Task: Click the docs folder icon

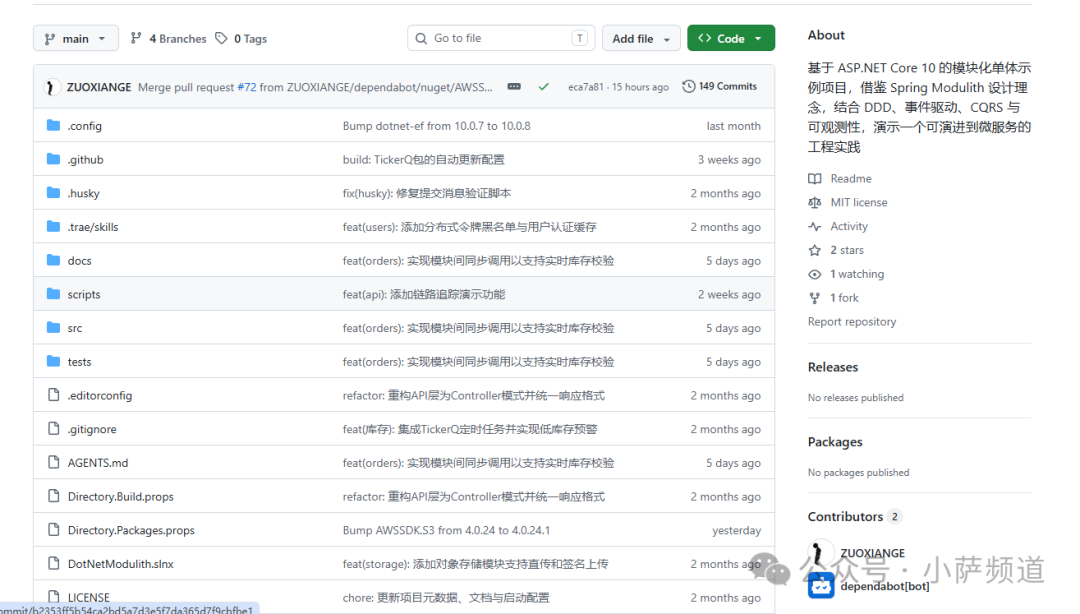Action: (x=53, y=260)
